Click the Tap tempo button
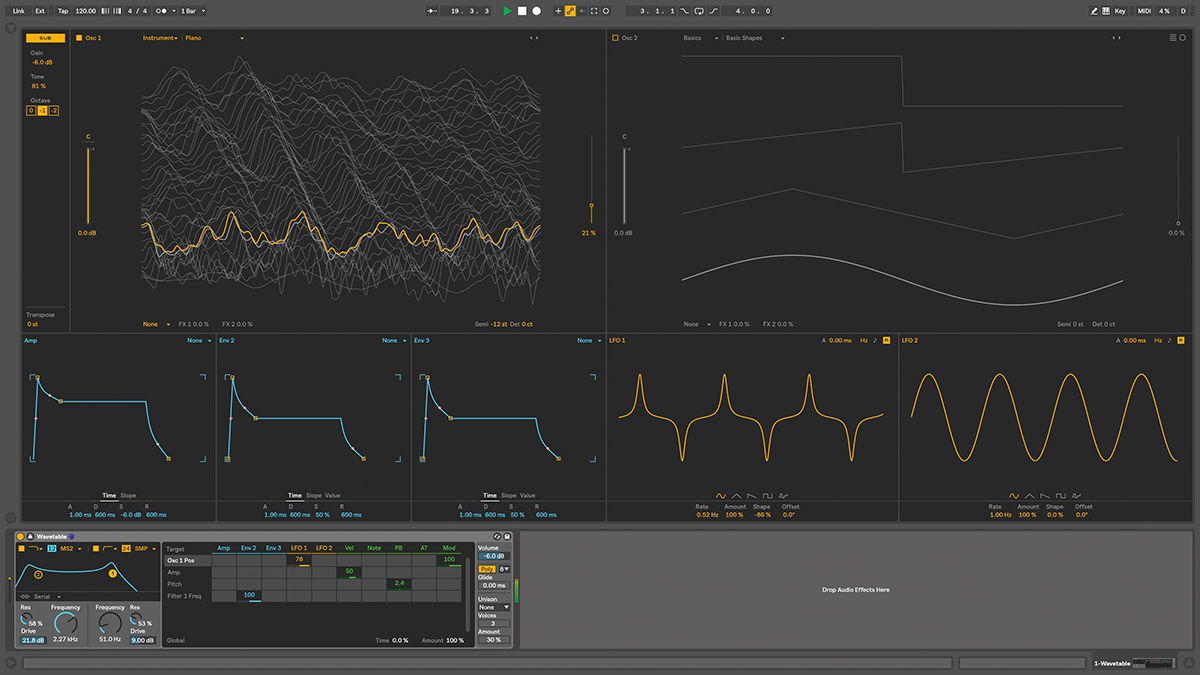 coord(63,11)
